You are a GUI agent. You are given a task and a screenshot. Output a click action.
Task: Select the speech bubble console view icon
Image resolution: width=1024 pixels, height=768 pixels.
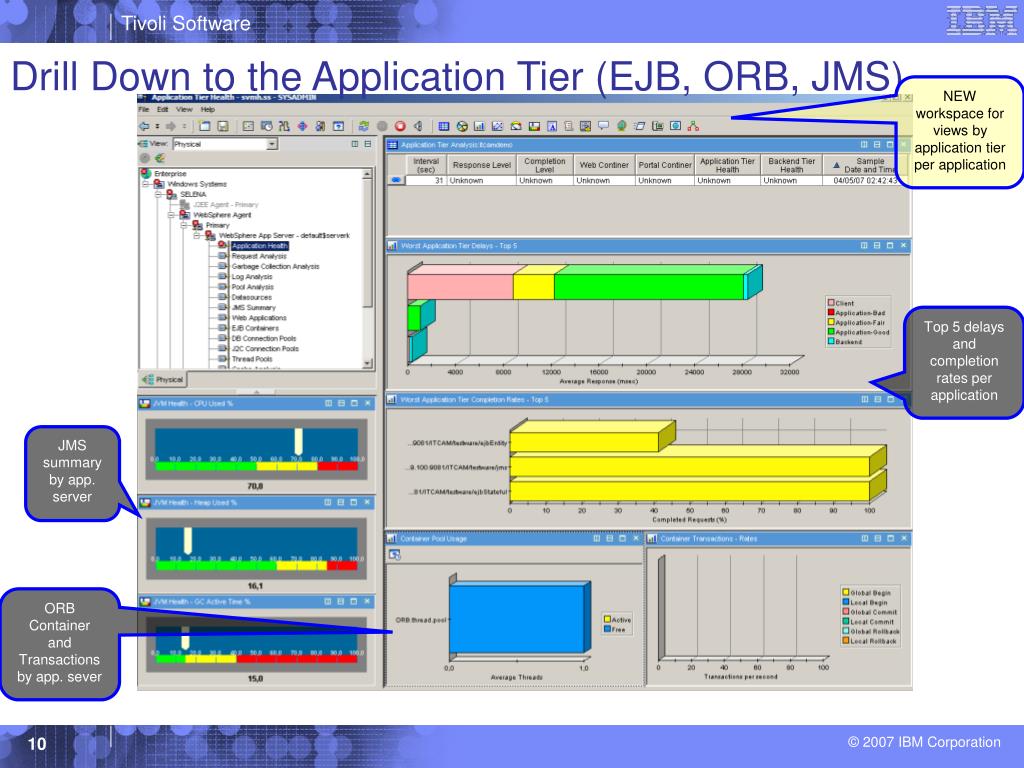tap(603, 125)
